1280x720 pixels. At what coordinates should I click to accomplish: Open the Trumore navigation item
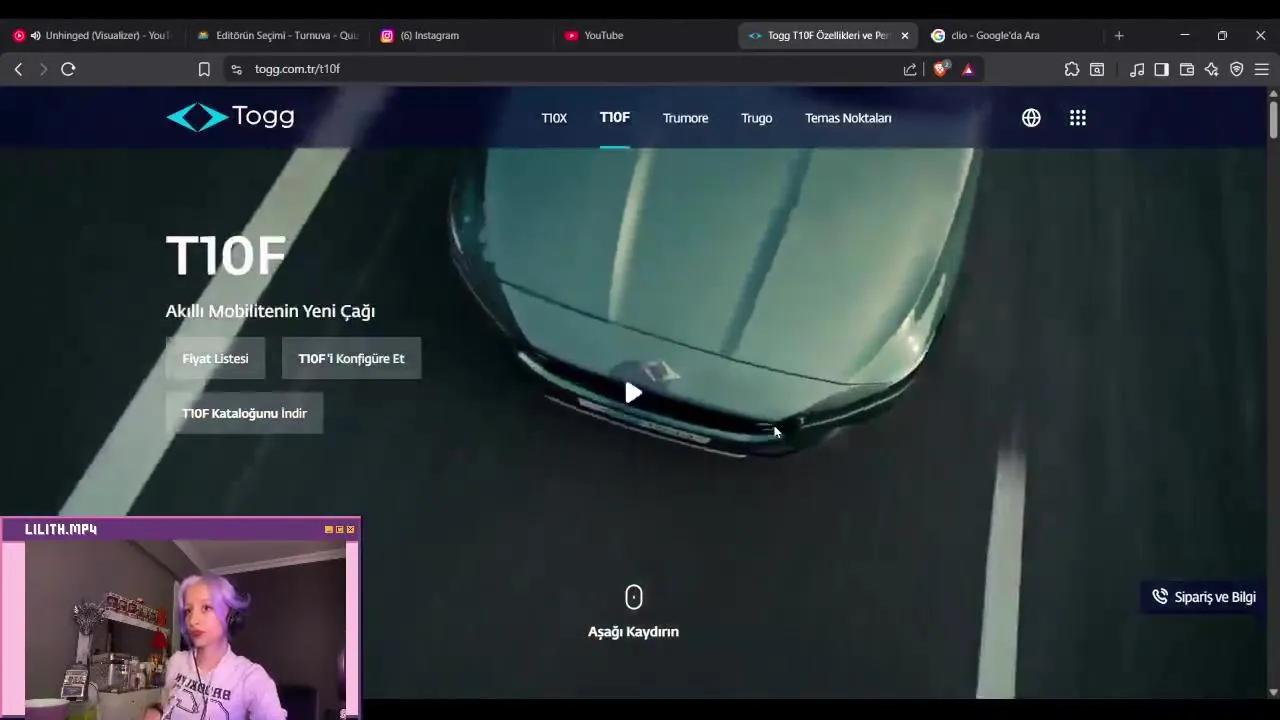click(x=685, y=118)
